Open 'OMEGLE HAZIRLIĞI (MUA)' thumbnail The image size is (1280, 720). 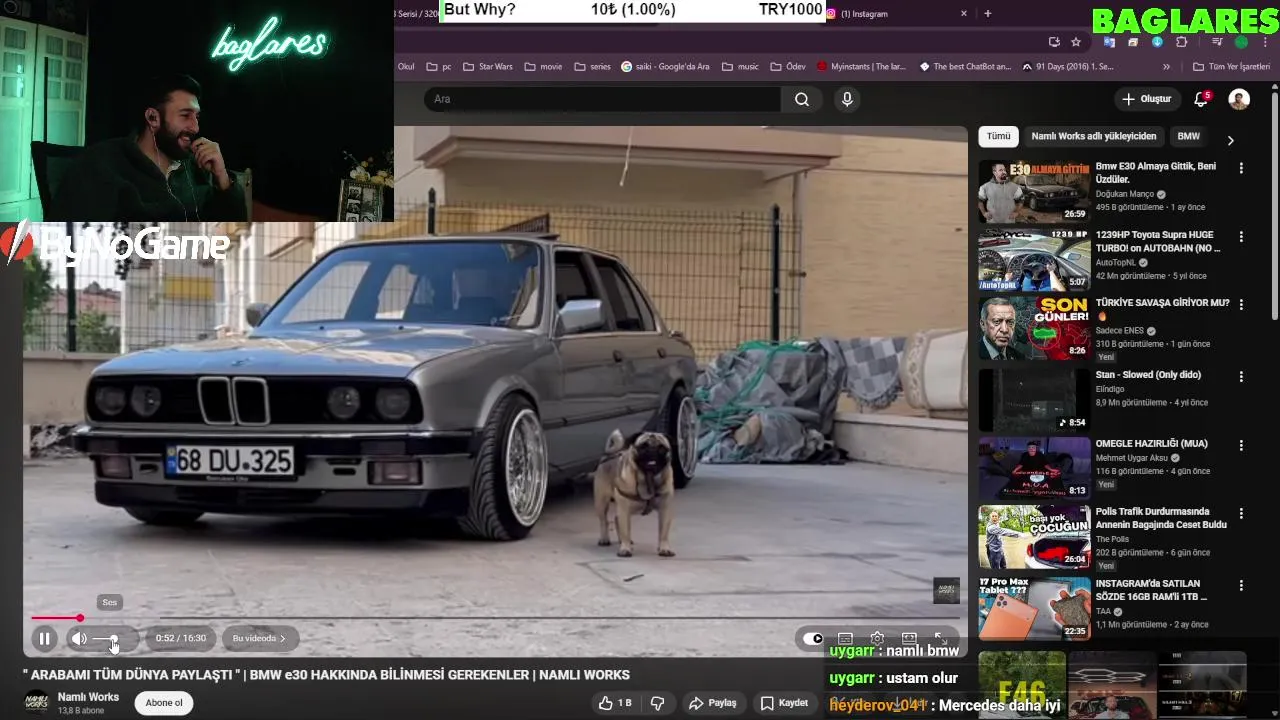pos(1034,468)
